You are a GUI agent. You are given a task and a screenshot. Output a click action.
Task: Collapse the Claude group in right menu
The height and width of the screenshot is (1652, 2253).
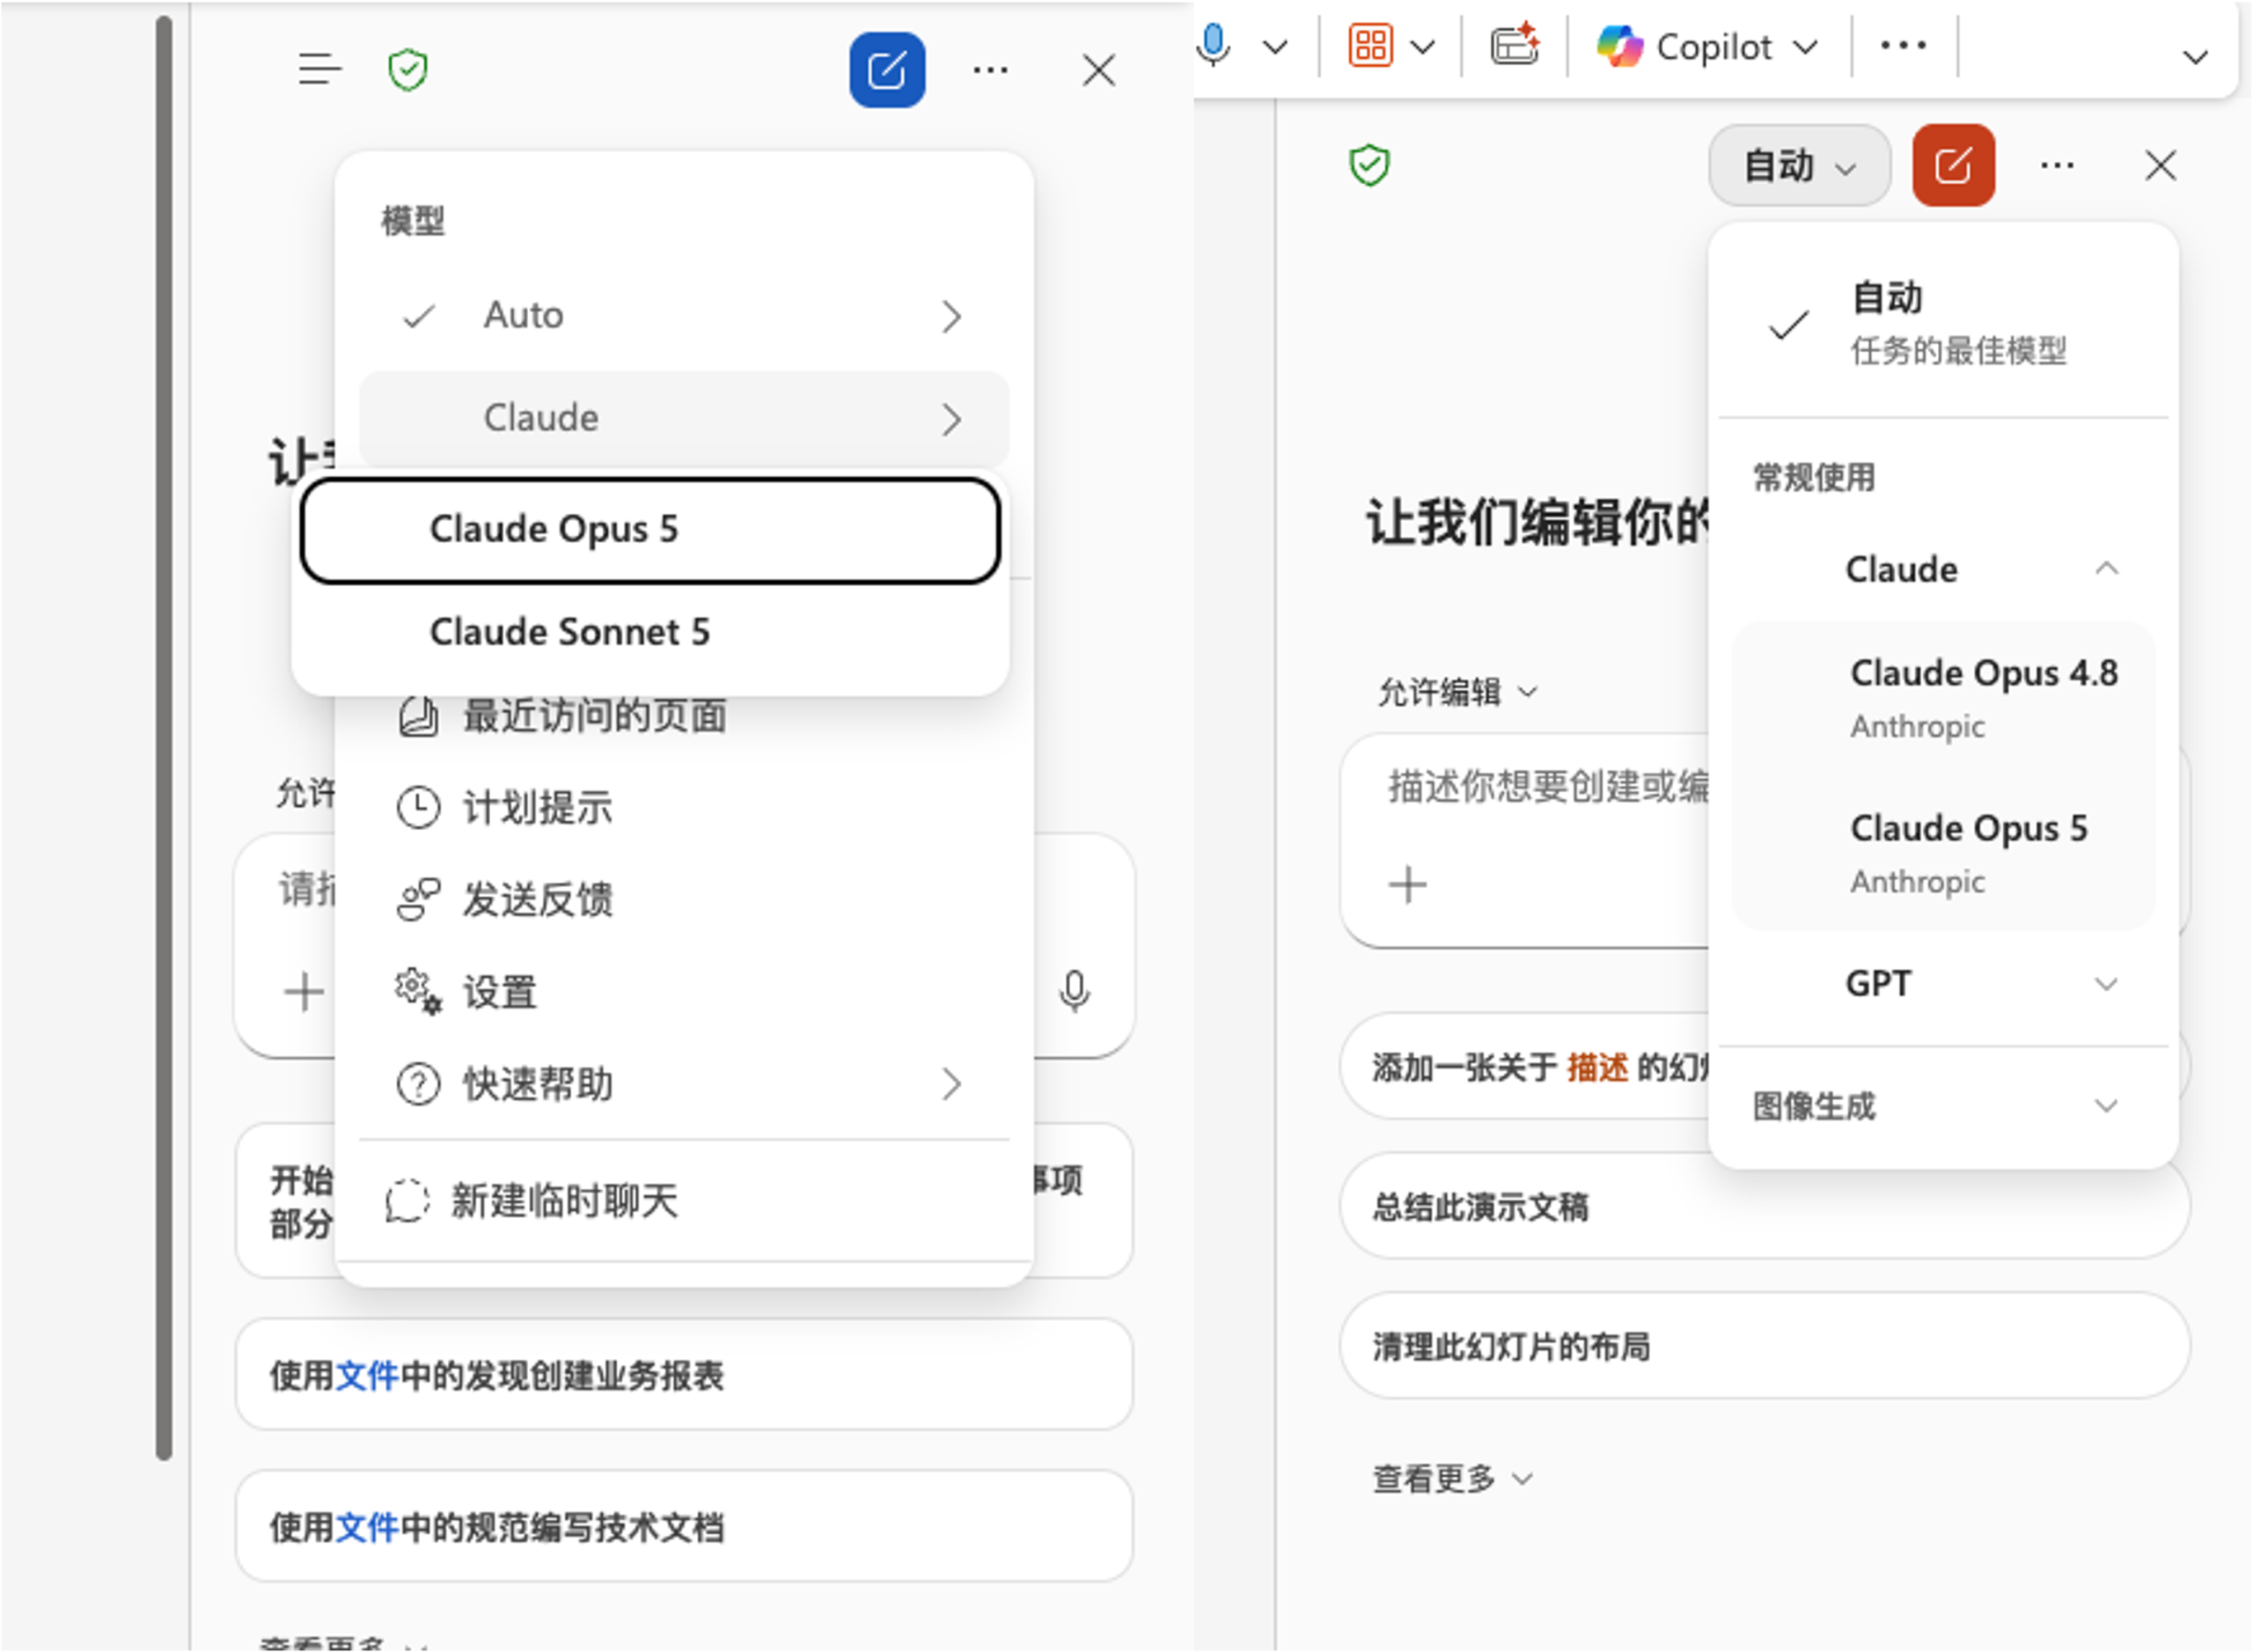[1943, 569]
